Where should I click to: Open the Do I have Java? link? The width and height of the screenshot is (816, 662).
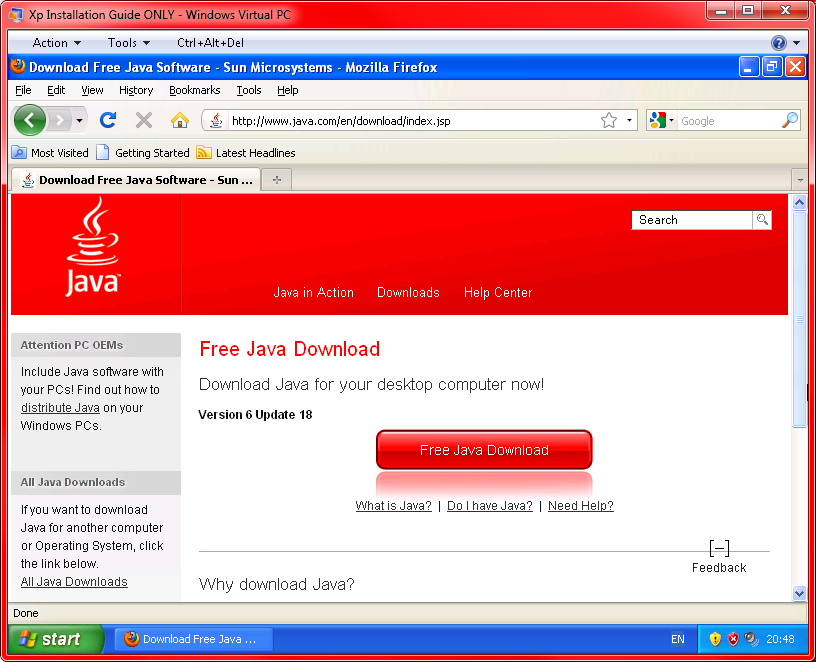(x=490, y=505)
